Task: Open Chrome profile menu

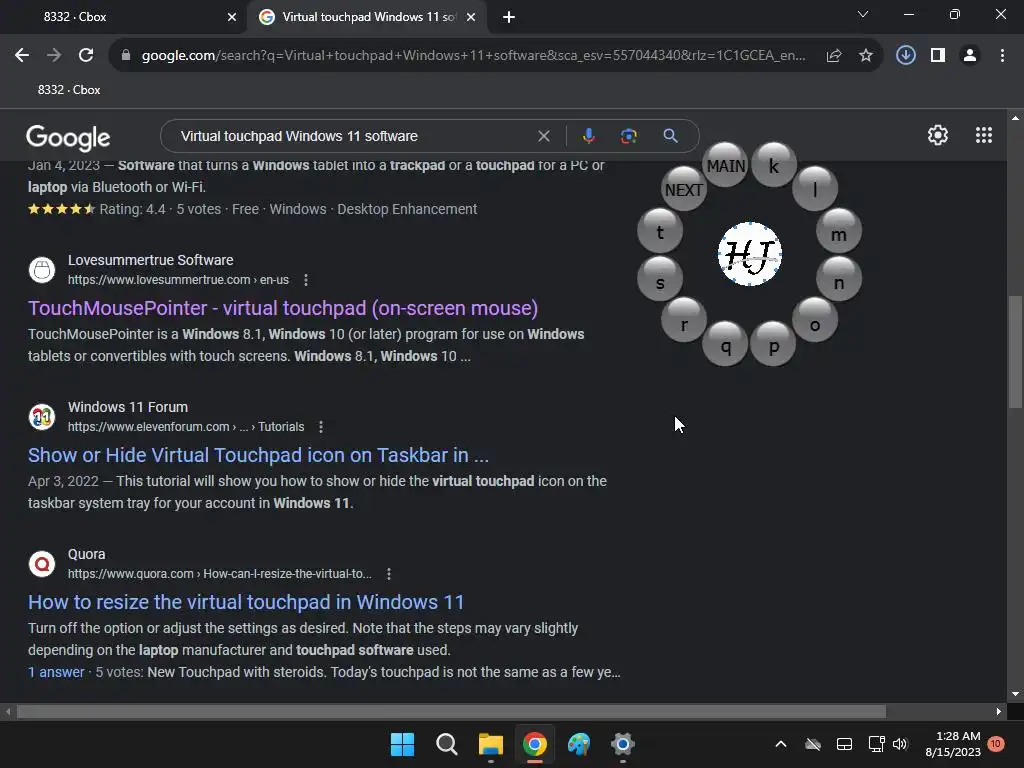Action: pos(970,56)
